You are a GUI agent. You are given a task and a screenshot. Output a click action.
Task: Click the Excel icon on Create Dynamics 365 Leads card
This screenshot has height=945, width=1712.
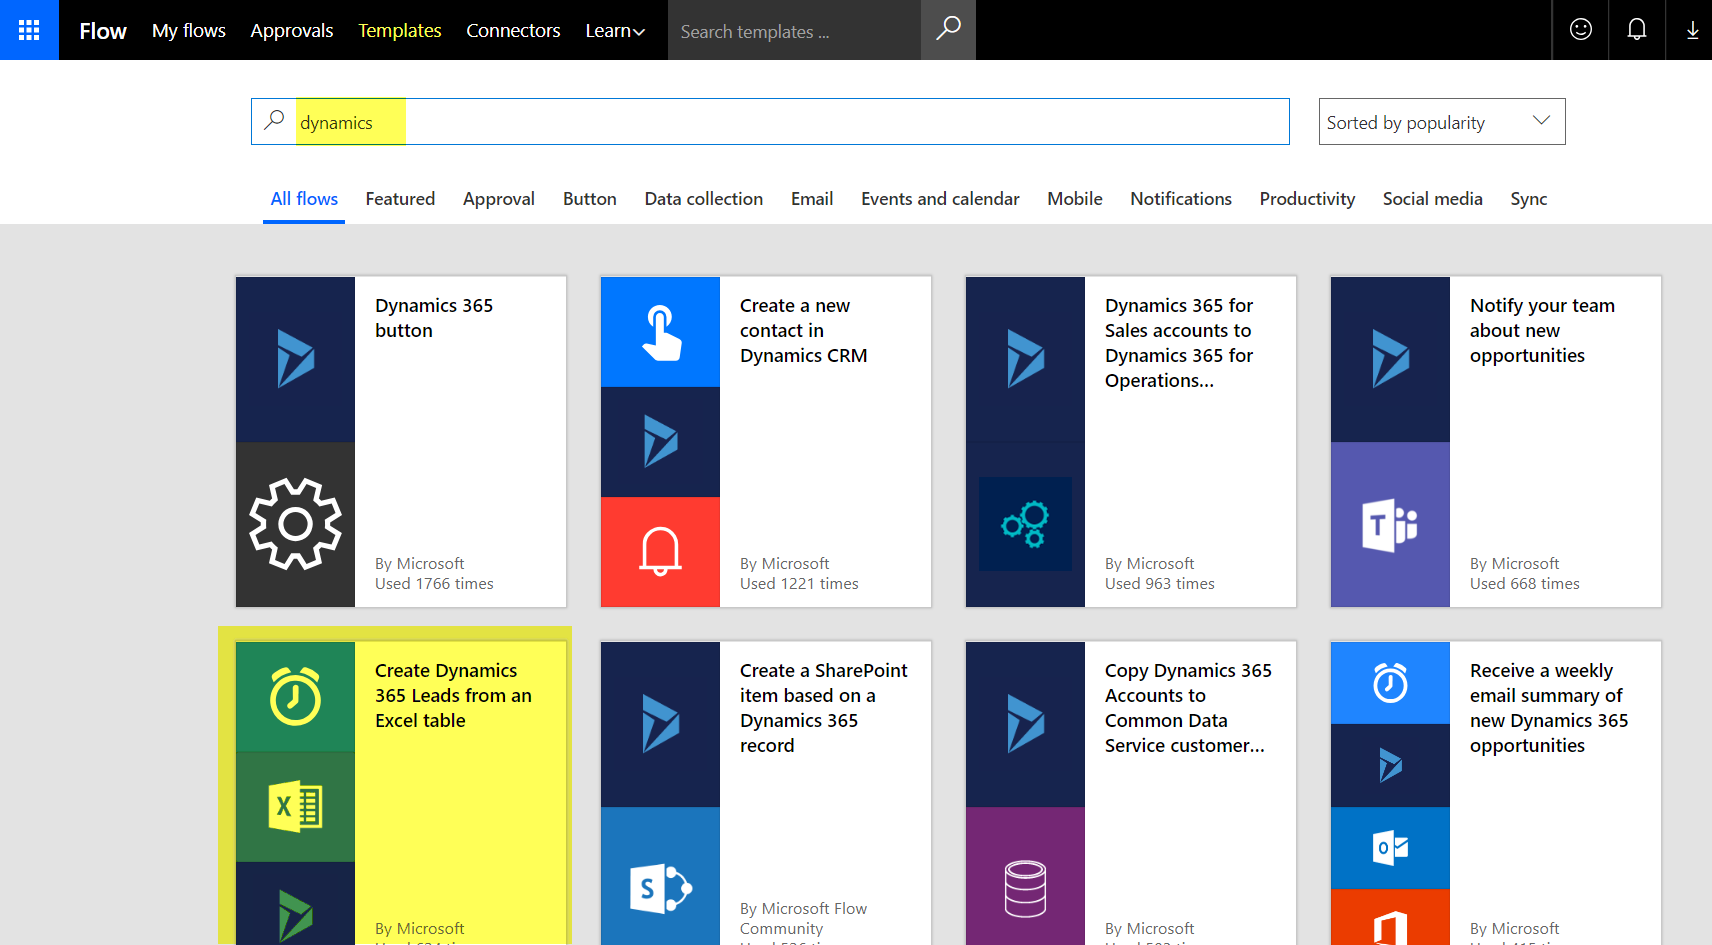point(295,807)
